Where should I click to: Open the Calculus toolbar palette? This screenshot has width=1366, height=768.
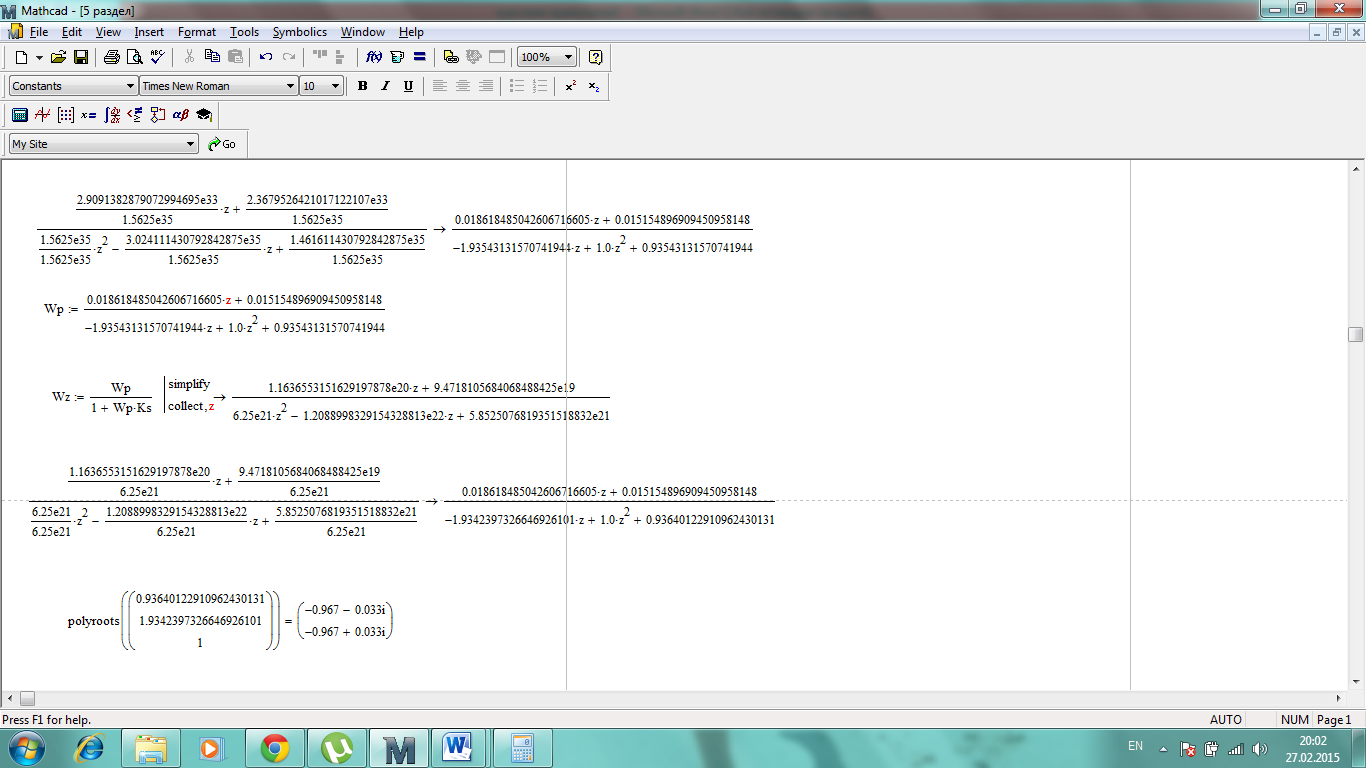pos(112,115)
